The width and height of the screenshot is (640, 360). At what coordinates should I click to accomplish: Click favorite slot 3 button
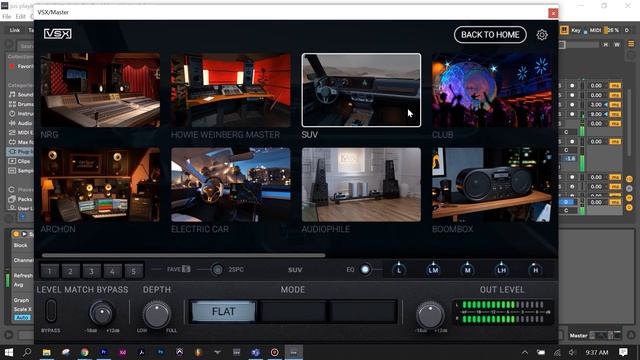[x=91, y=271]
